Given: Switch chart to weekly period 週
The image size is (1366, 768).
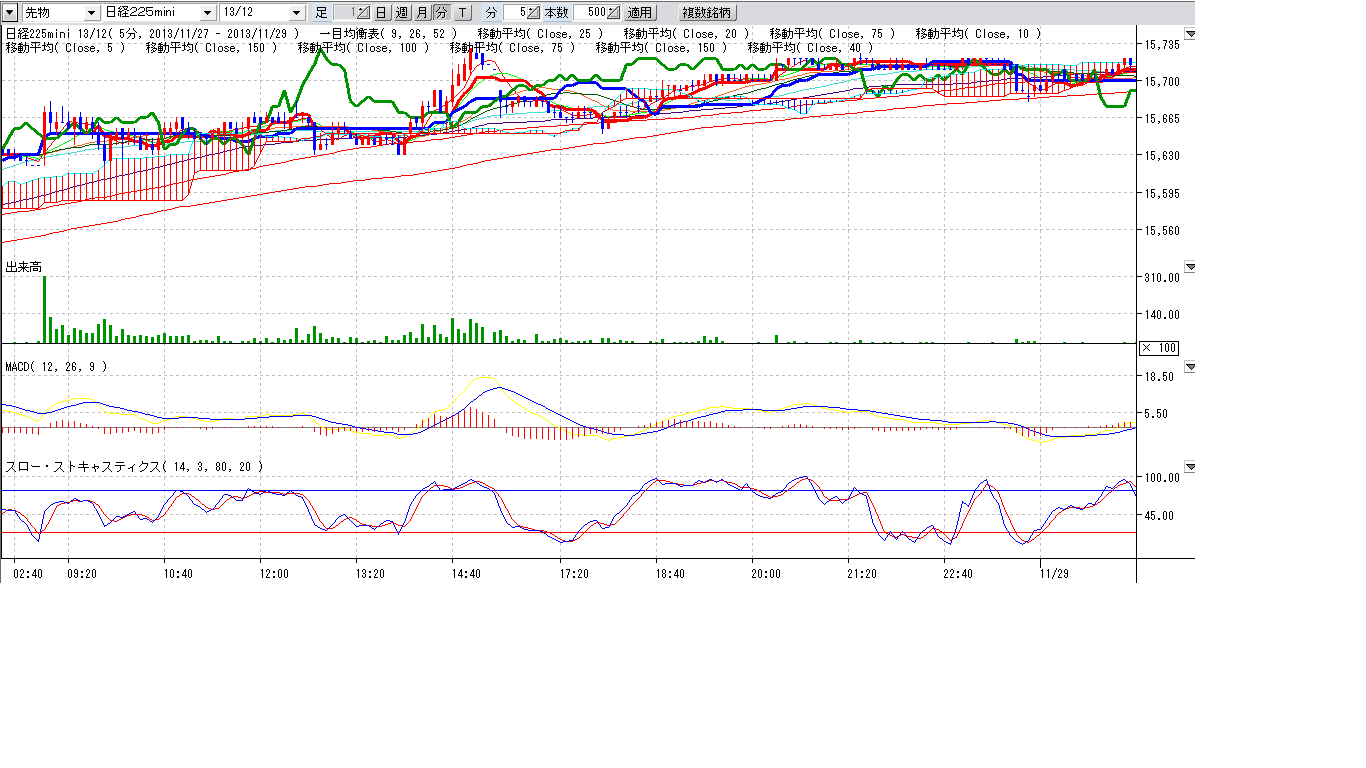Looking at the screenshot, I should tap(401, 13).
